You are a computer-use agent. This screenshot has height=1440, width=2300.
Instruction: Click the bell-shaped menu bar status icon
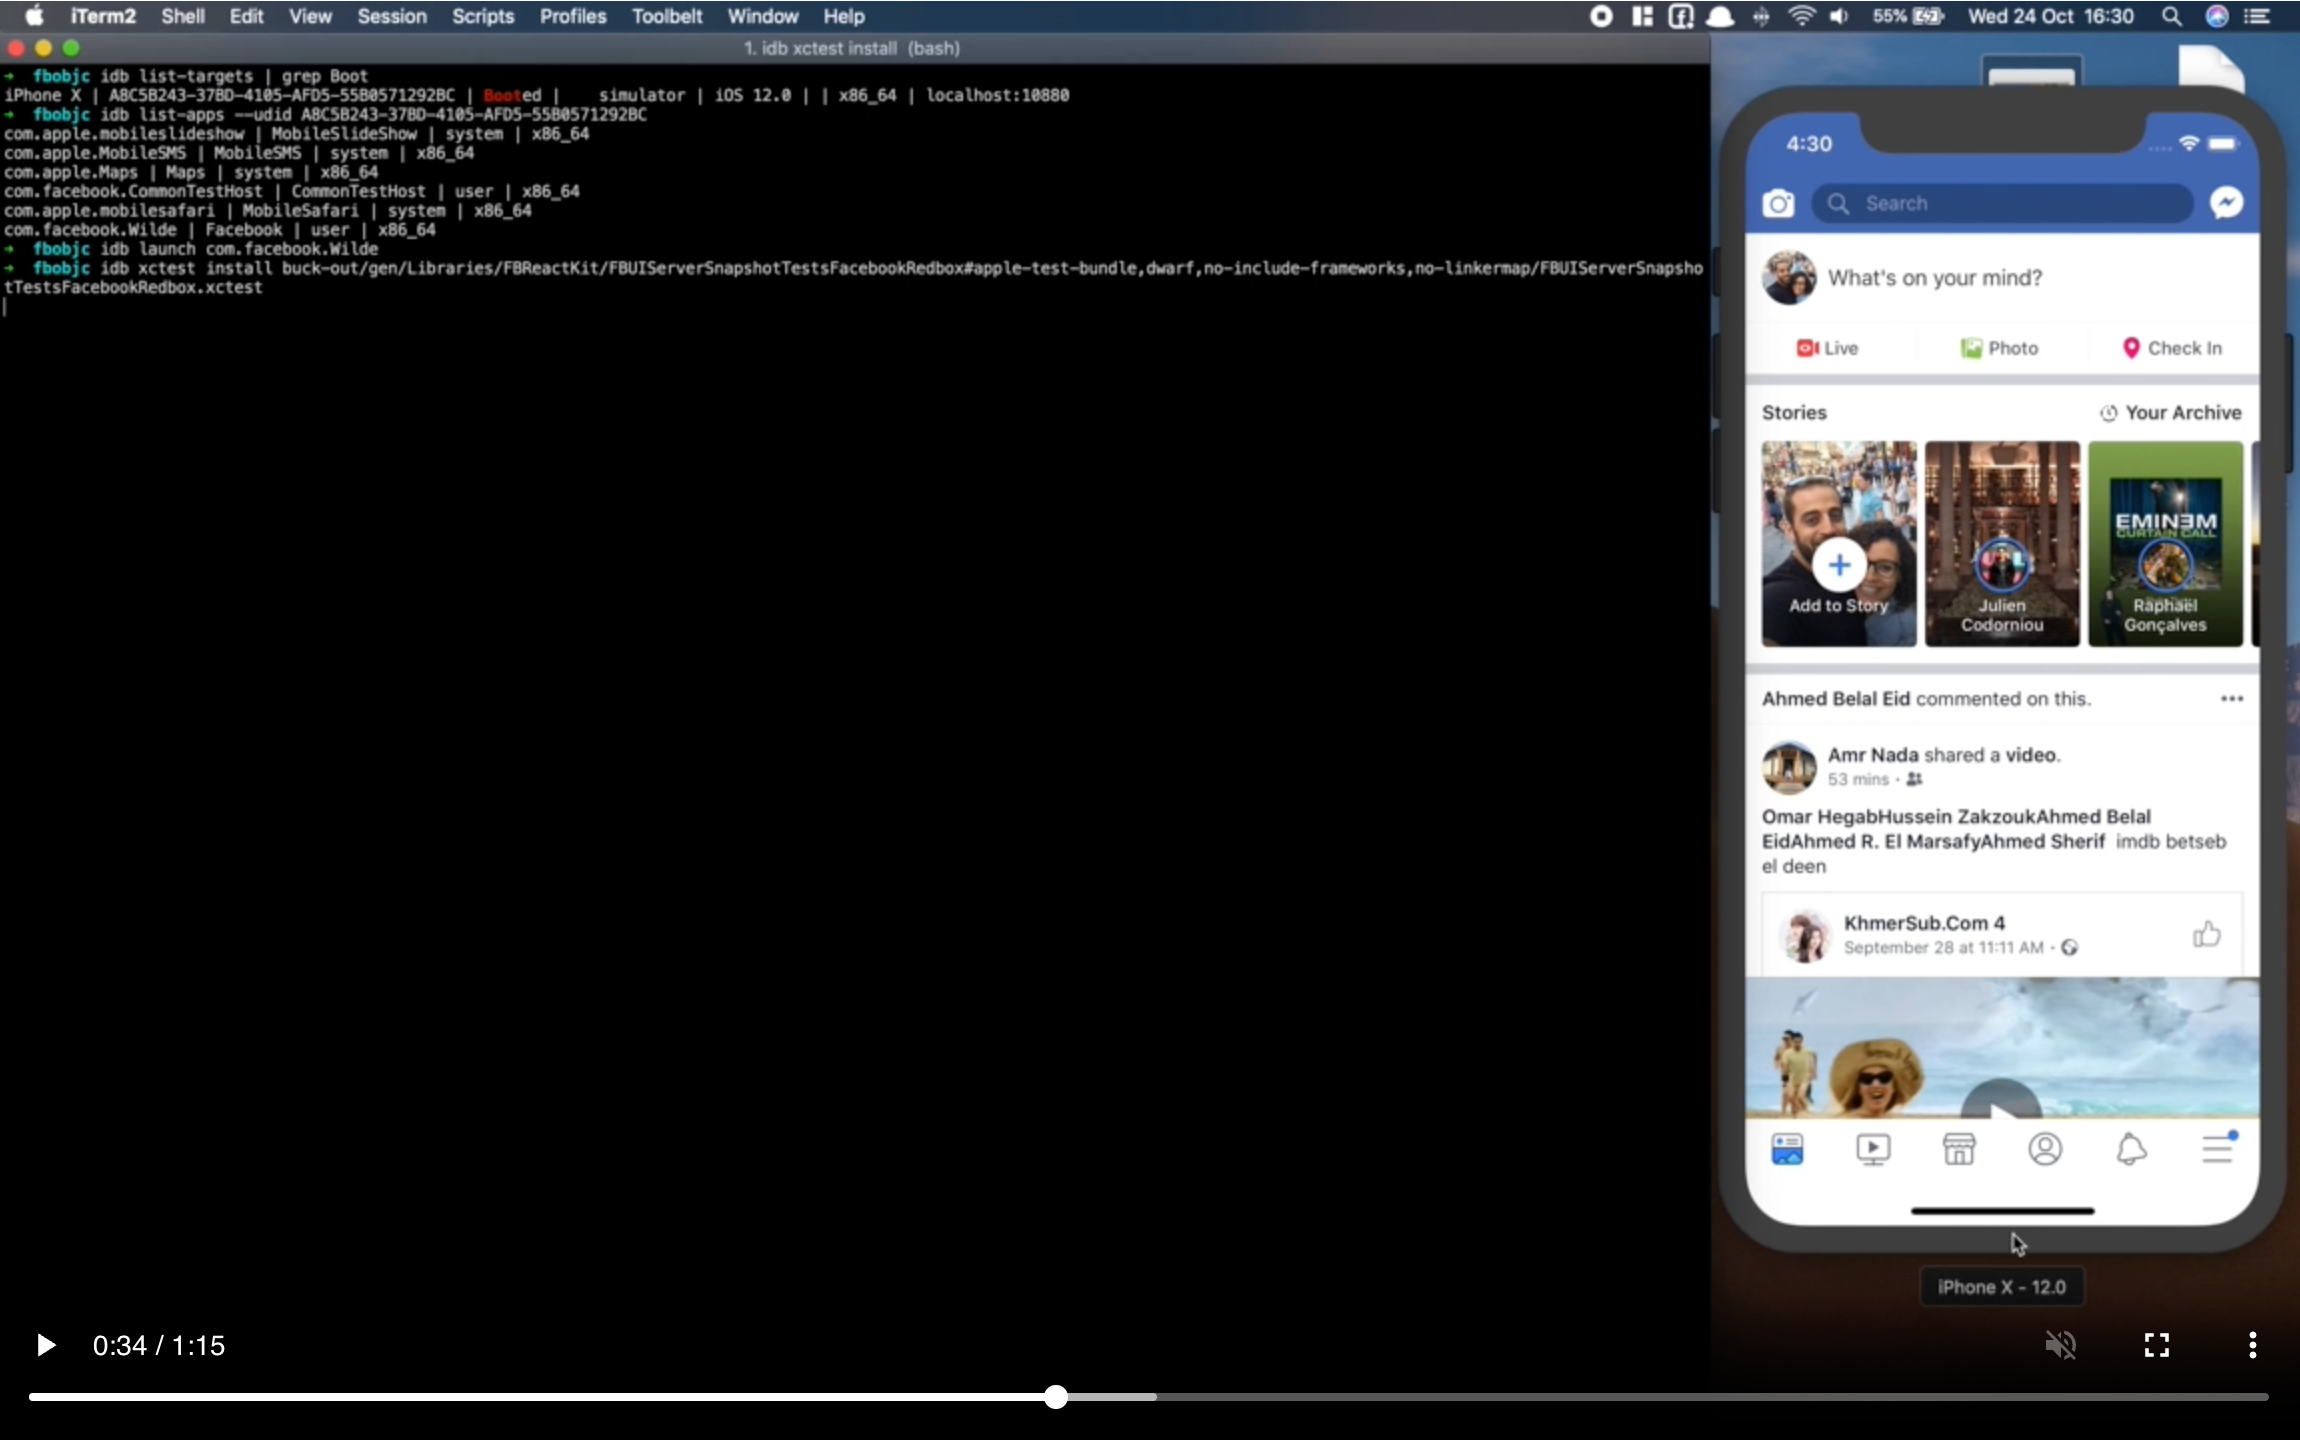point(1720,16)
